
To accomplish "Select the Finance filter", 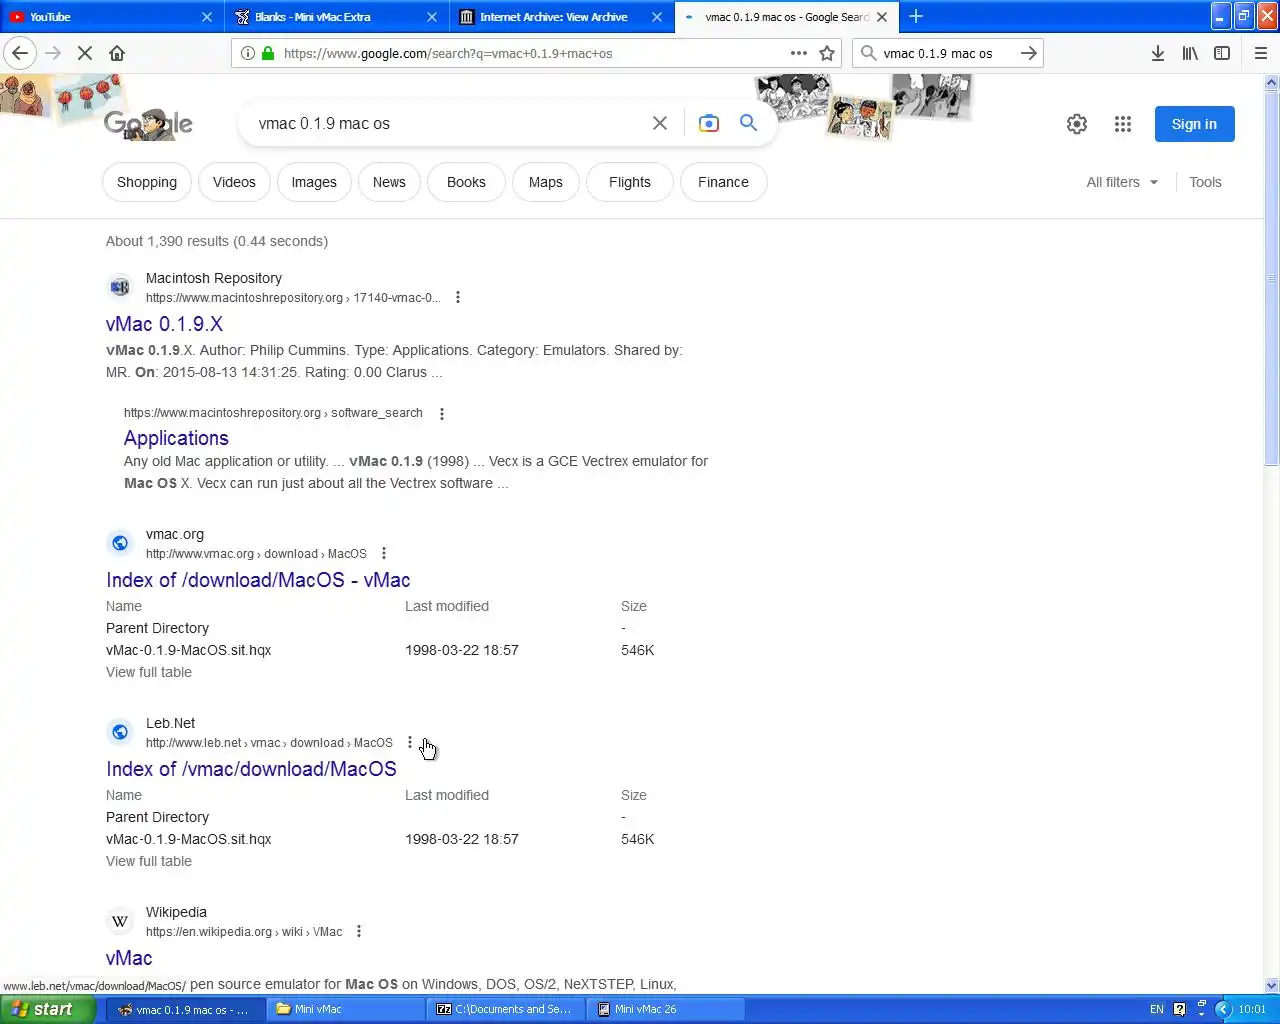I will [724, 182].
